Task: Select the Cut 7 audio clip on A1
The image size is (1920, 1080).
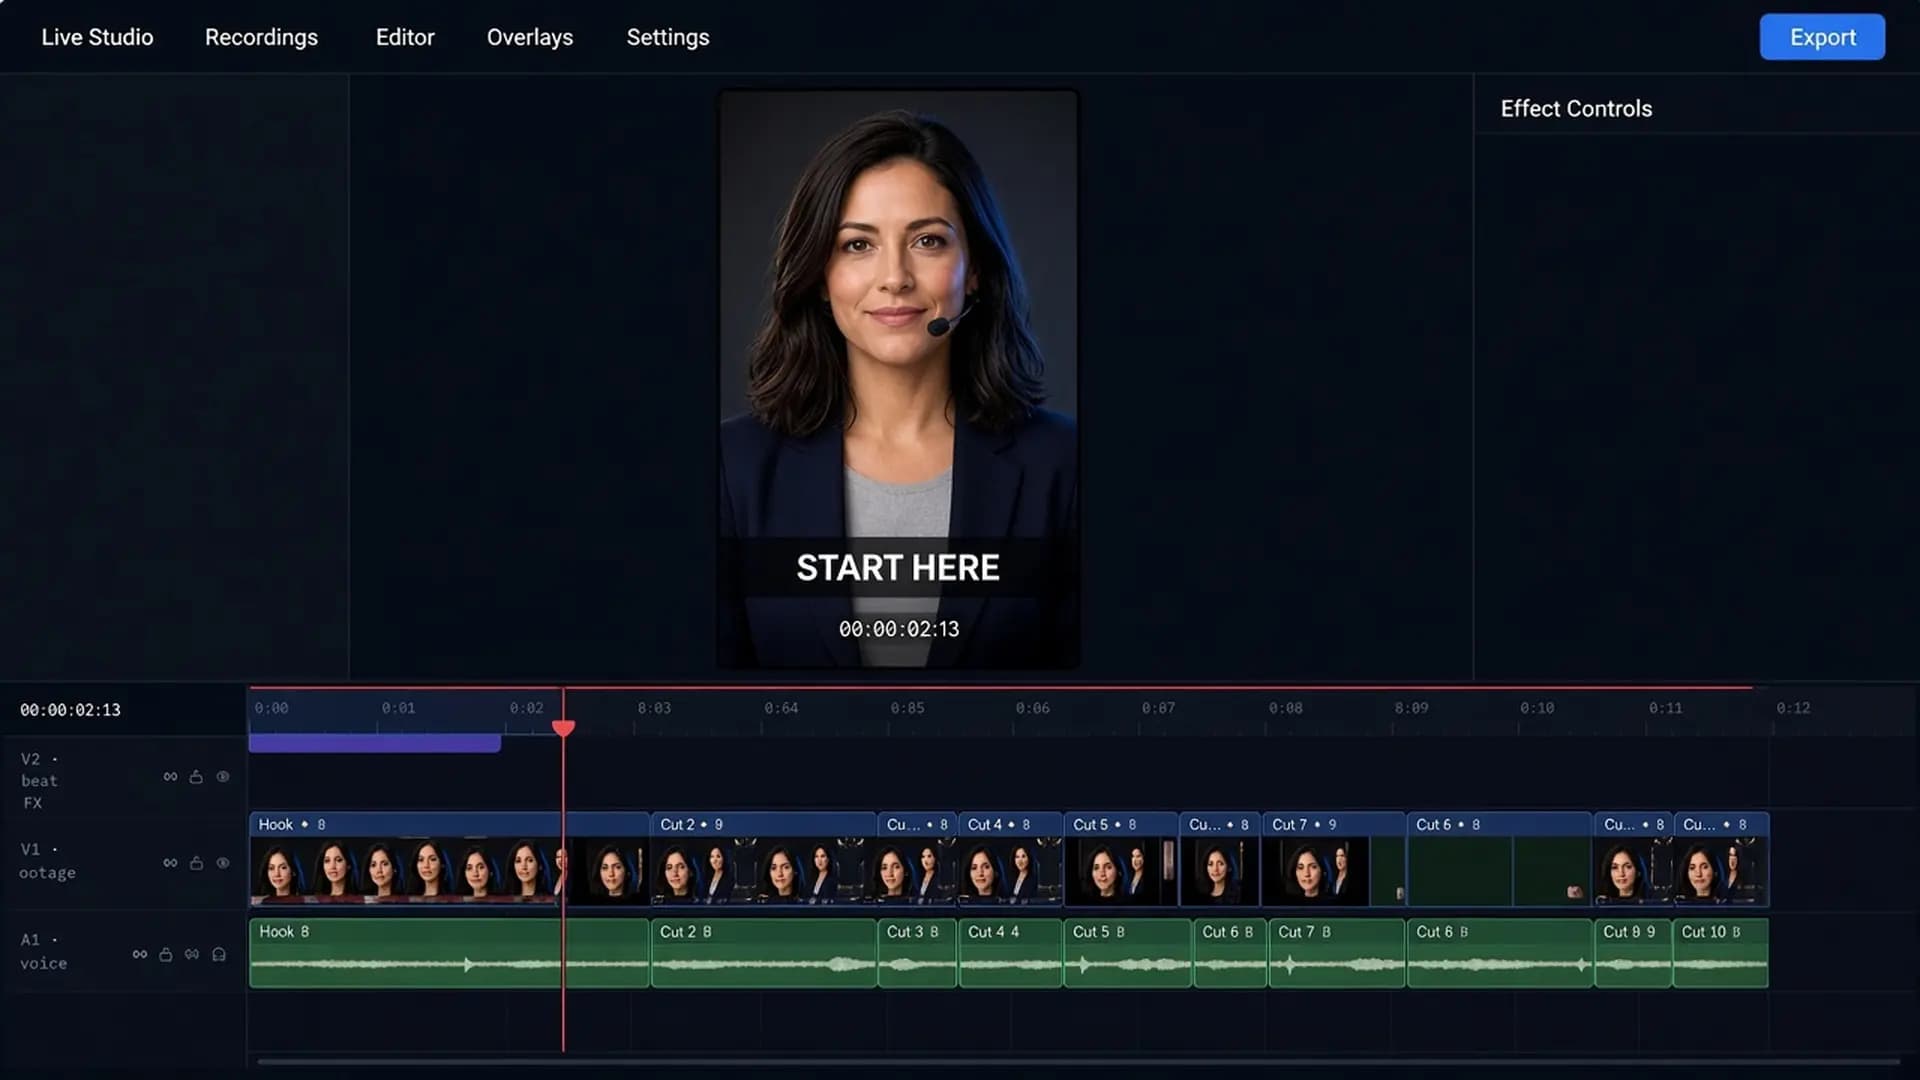Action: (x=1337, y=953)
